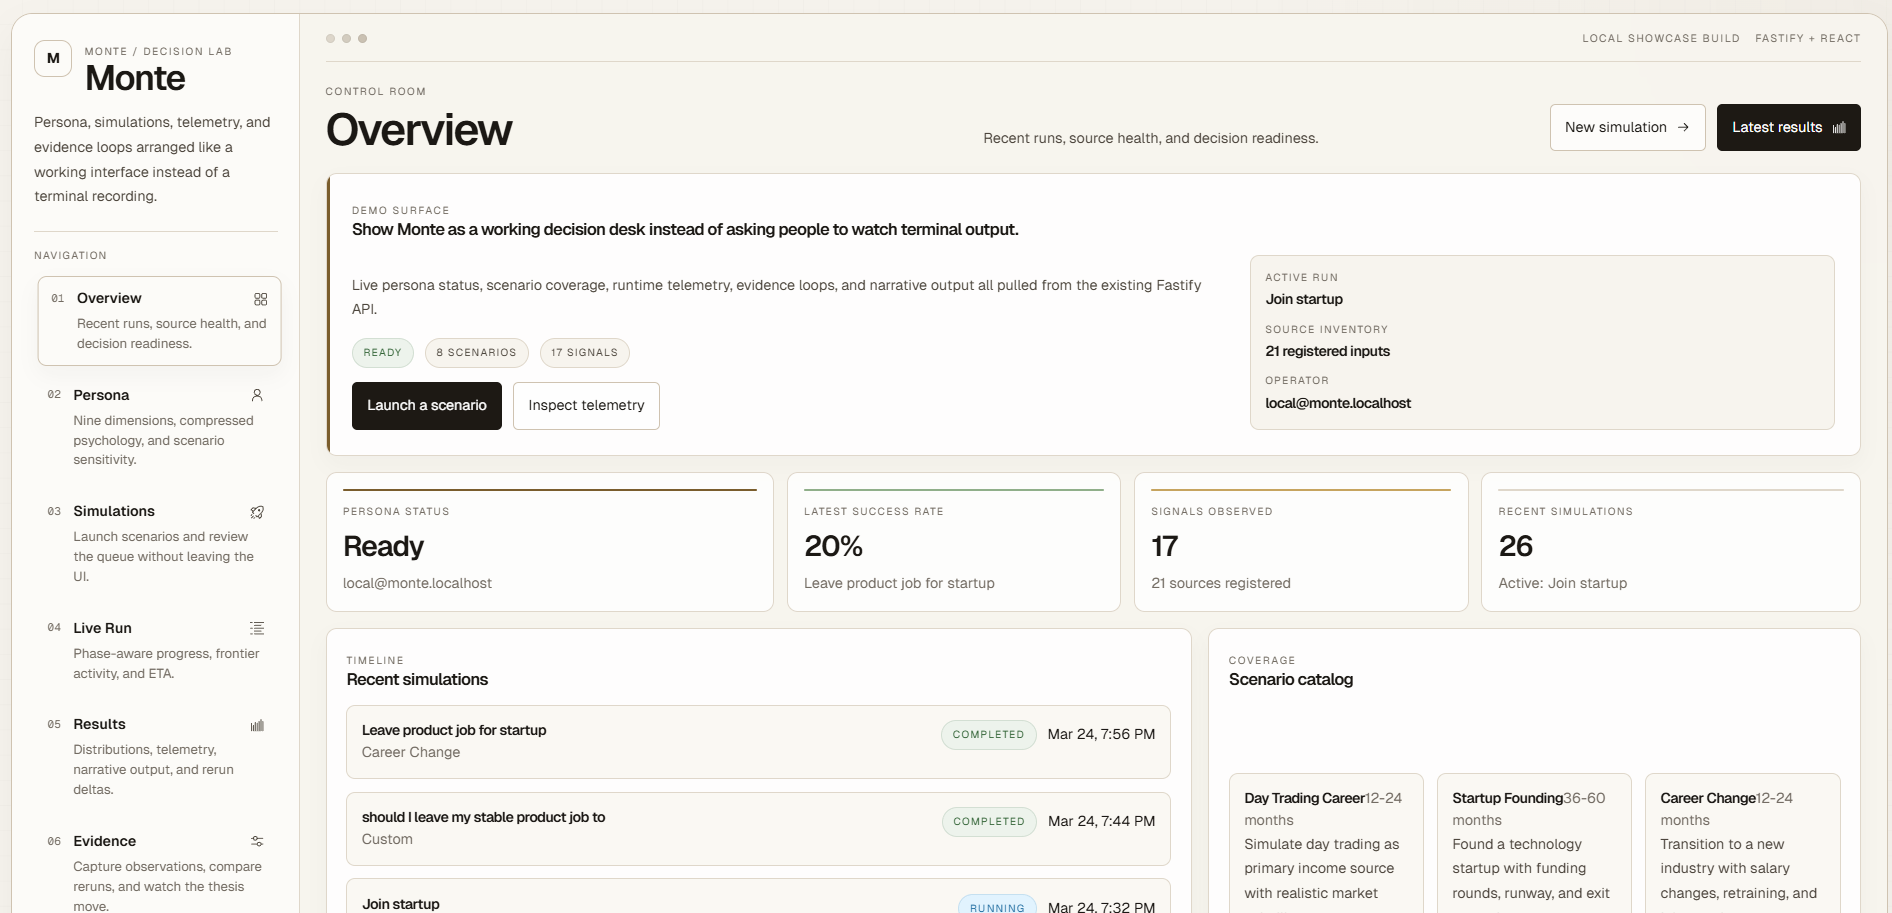Click the 'Recent simulations' heading

(x=417, y=680)
